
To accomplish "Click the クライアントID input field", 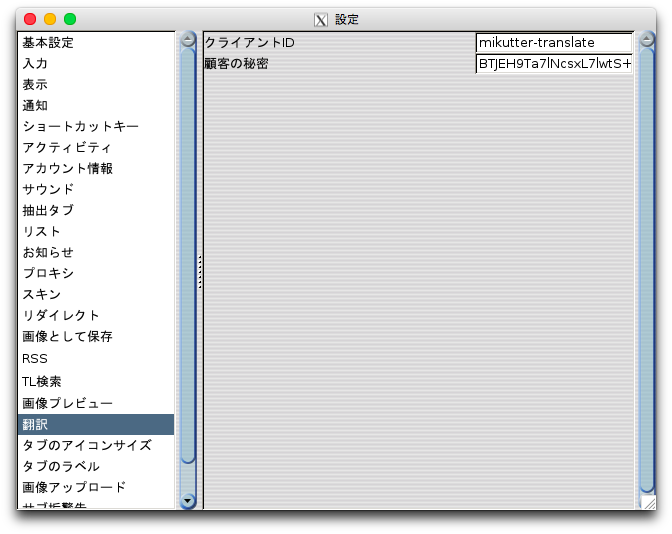I will (x=554, y=42).
